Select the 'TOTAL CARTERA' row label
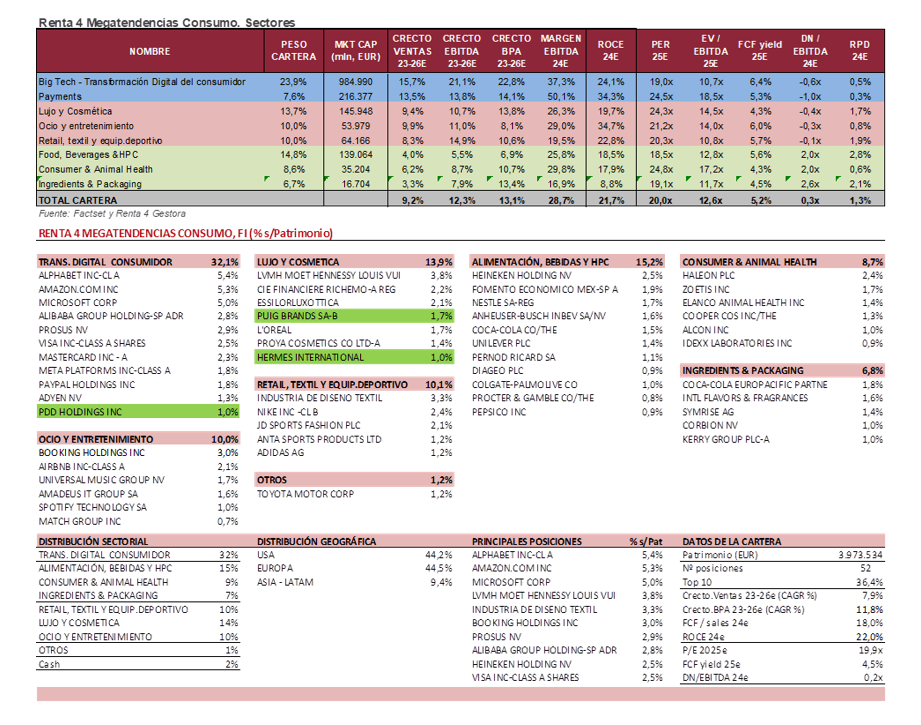The width and height of the screenshot is (921, 725). click(x=78, y=200)
